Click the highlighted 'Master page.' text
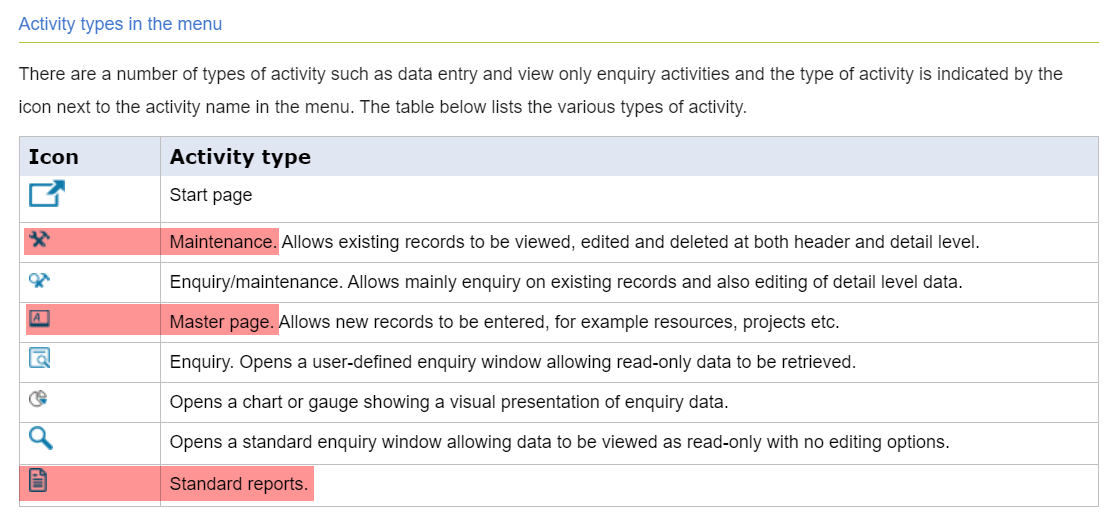1115x527 pixels. 222,322
